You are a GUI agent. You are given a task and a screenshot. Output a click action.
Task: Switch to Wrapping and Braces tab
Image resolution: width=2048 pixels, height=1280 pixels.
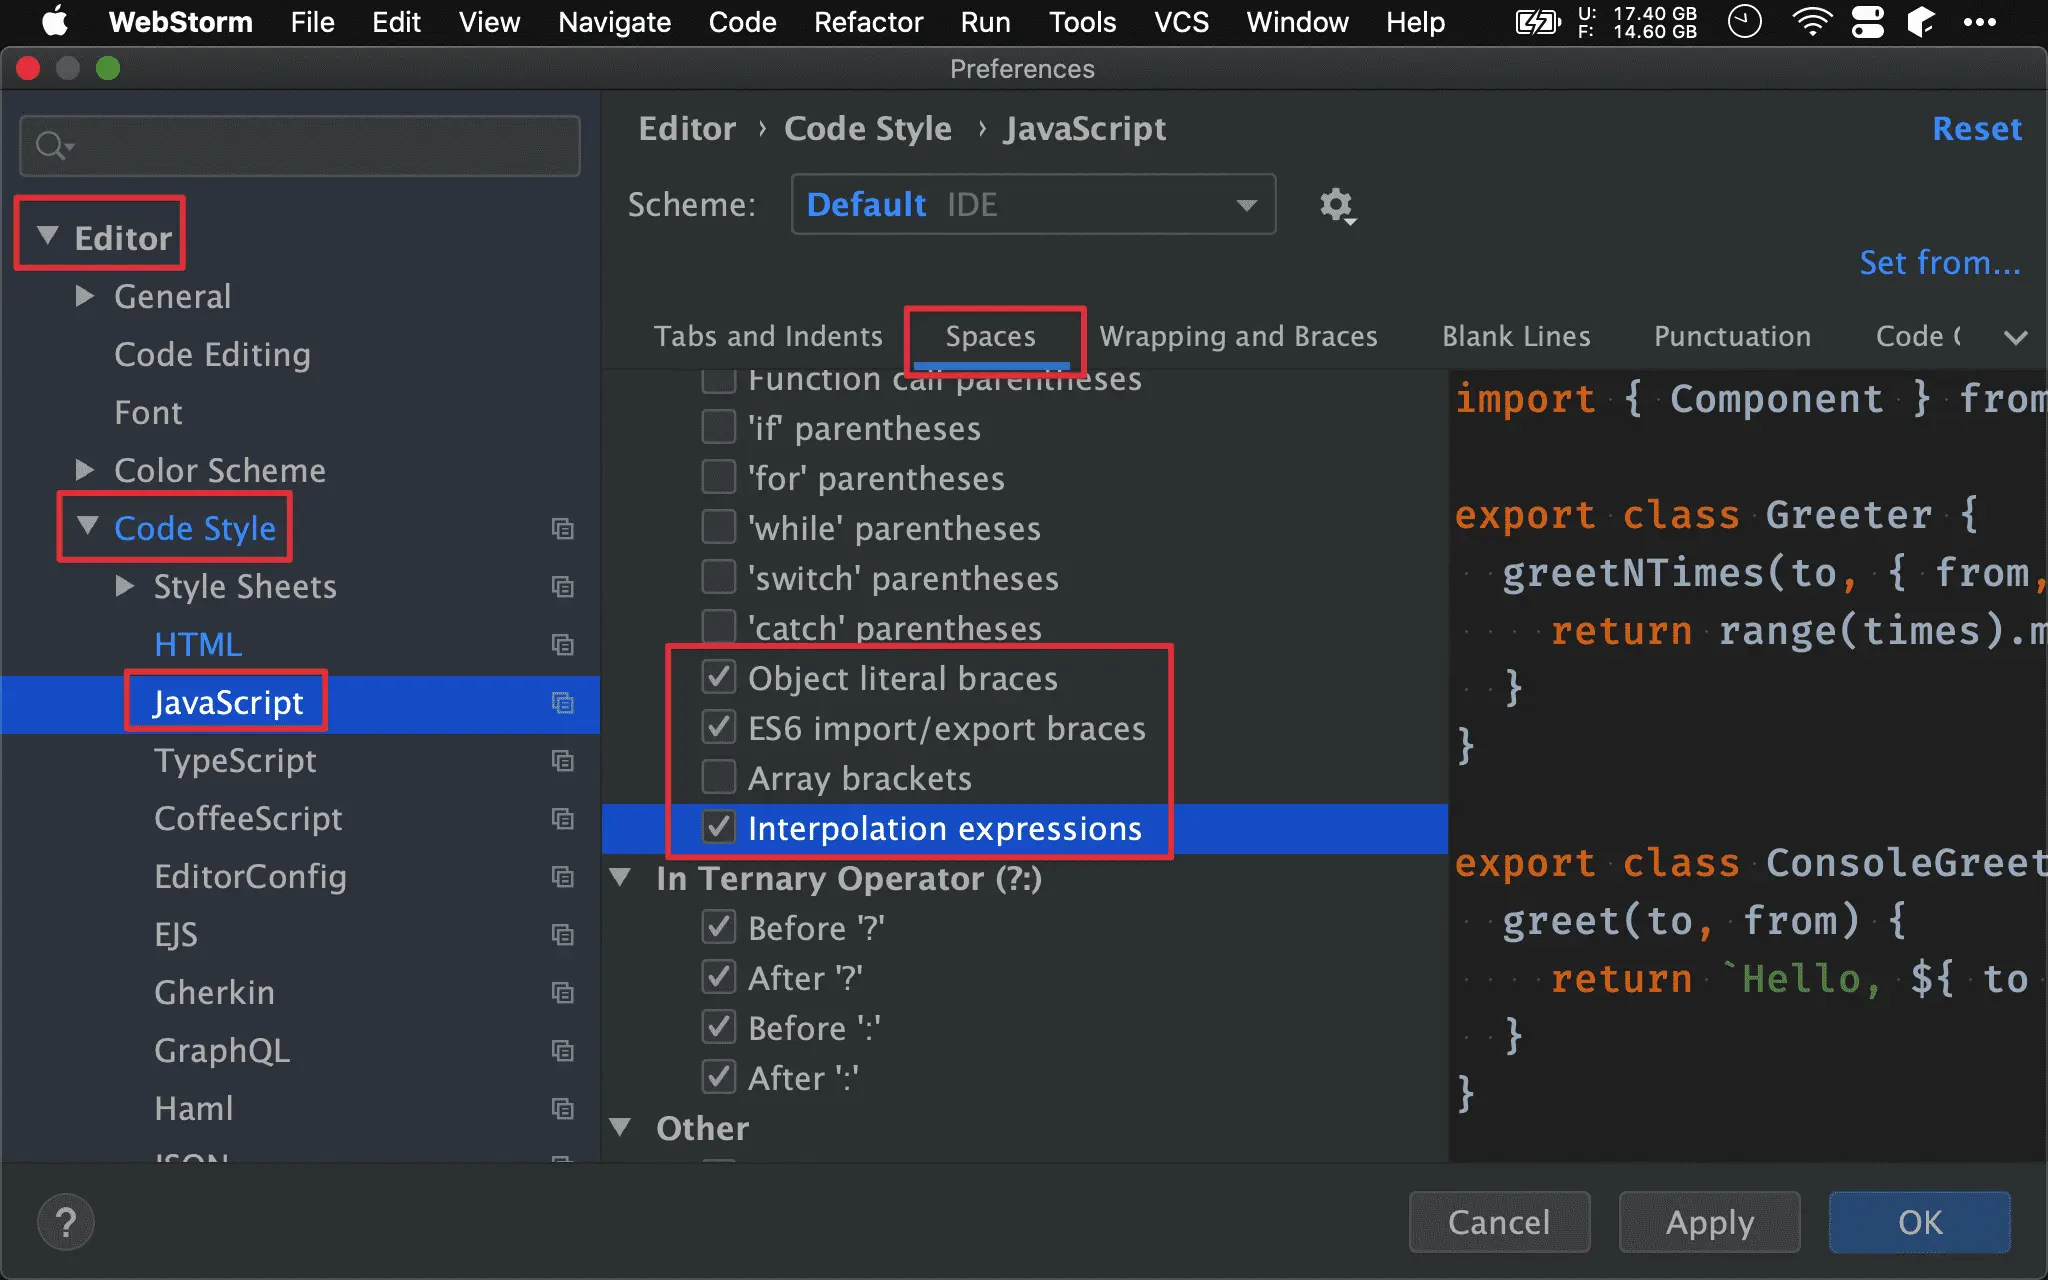tap(1238, 336)
